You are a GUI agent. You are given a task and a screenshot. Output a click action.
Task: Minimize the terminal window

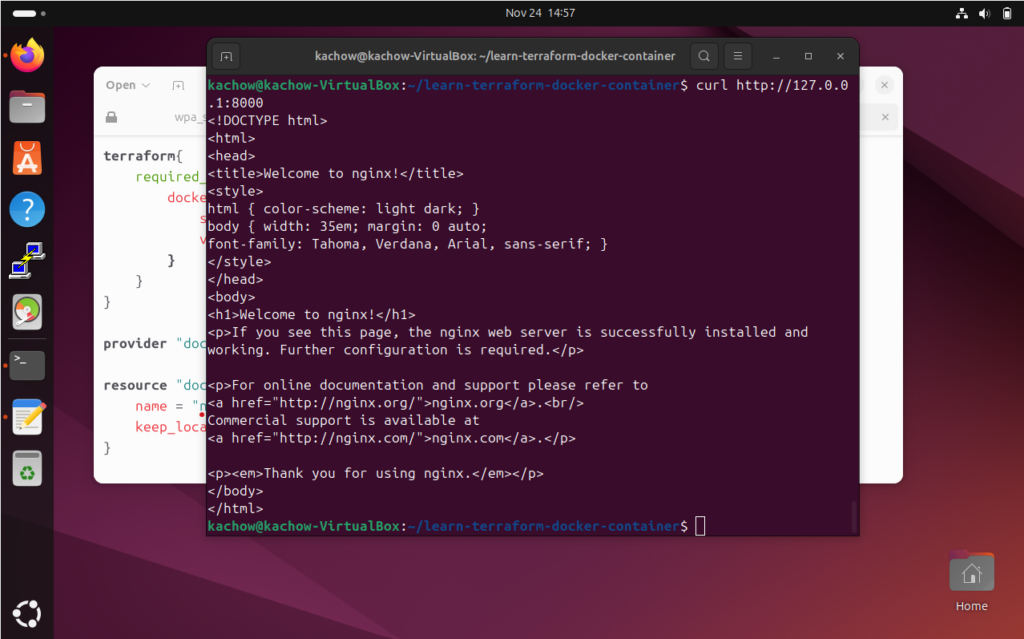click(x=776, y=57)
